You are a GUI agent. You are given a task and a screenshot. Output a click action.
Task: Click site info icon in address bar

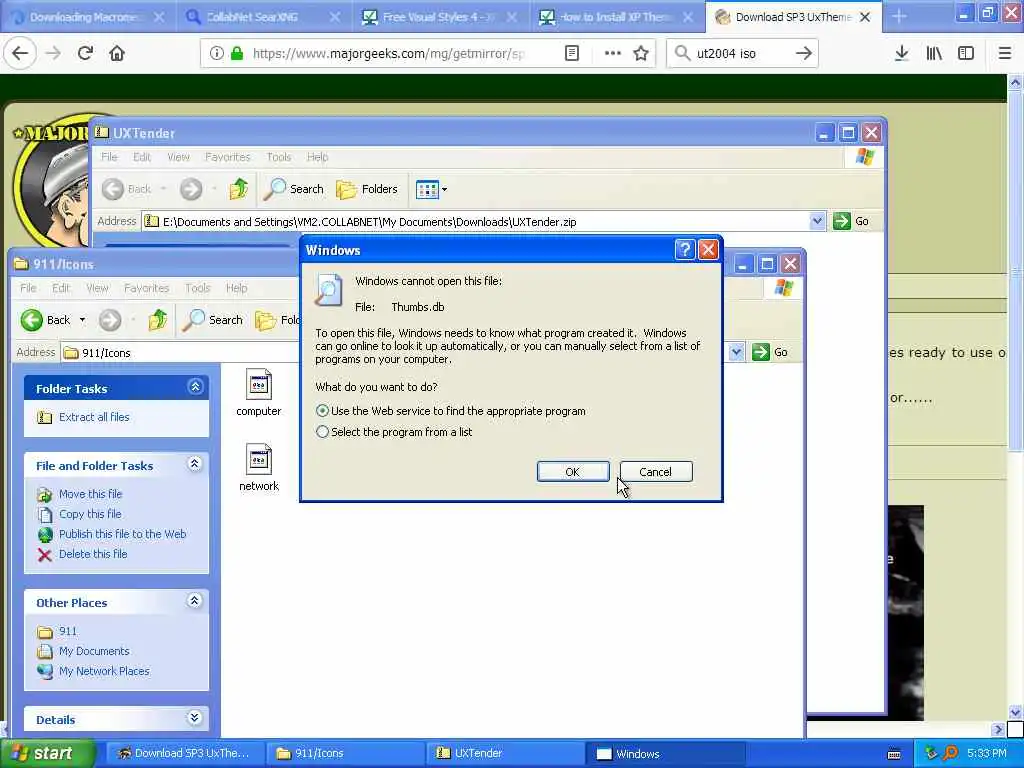tap(216, 54)
